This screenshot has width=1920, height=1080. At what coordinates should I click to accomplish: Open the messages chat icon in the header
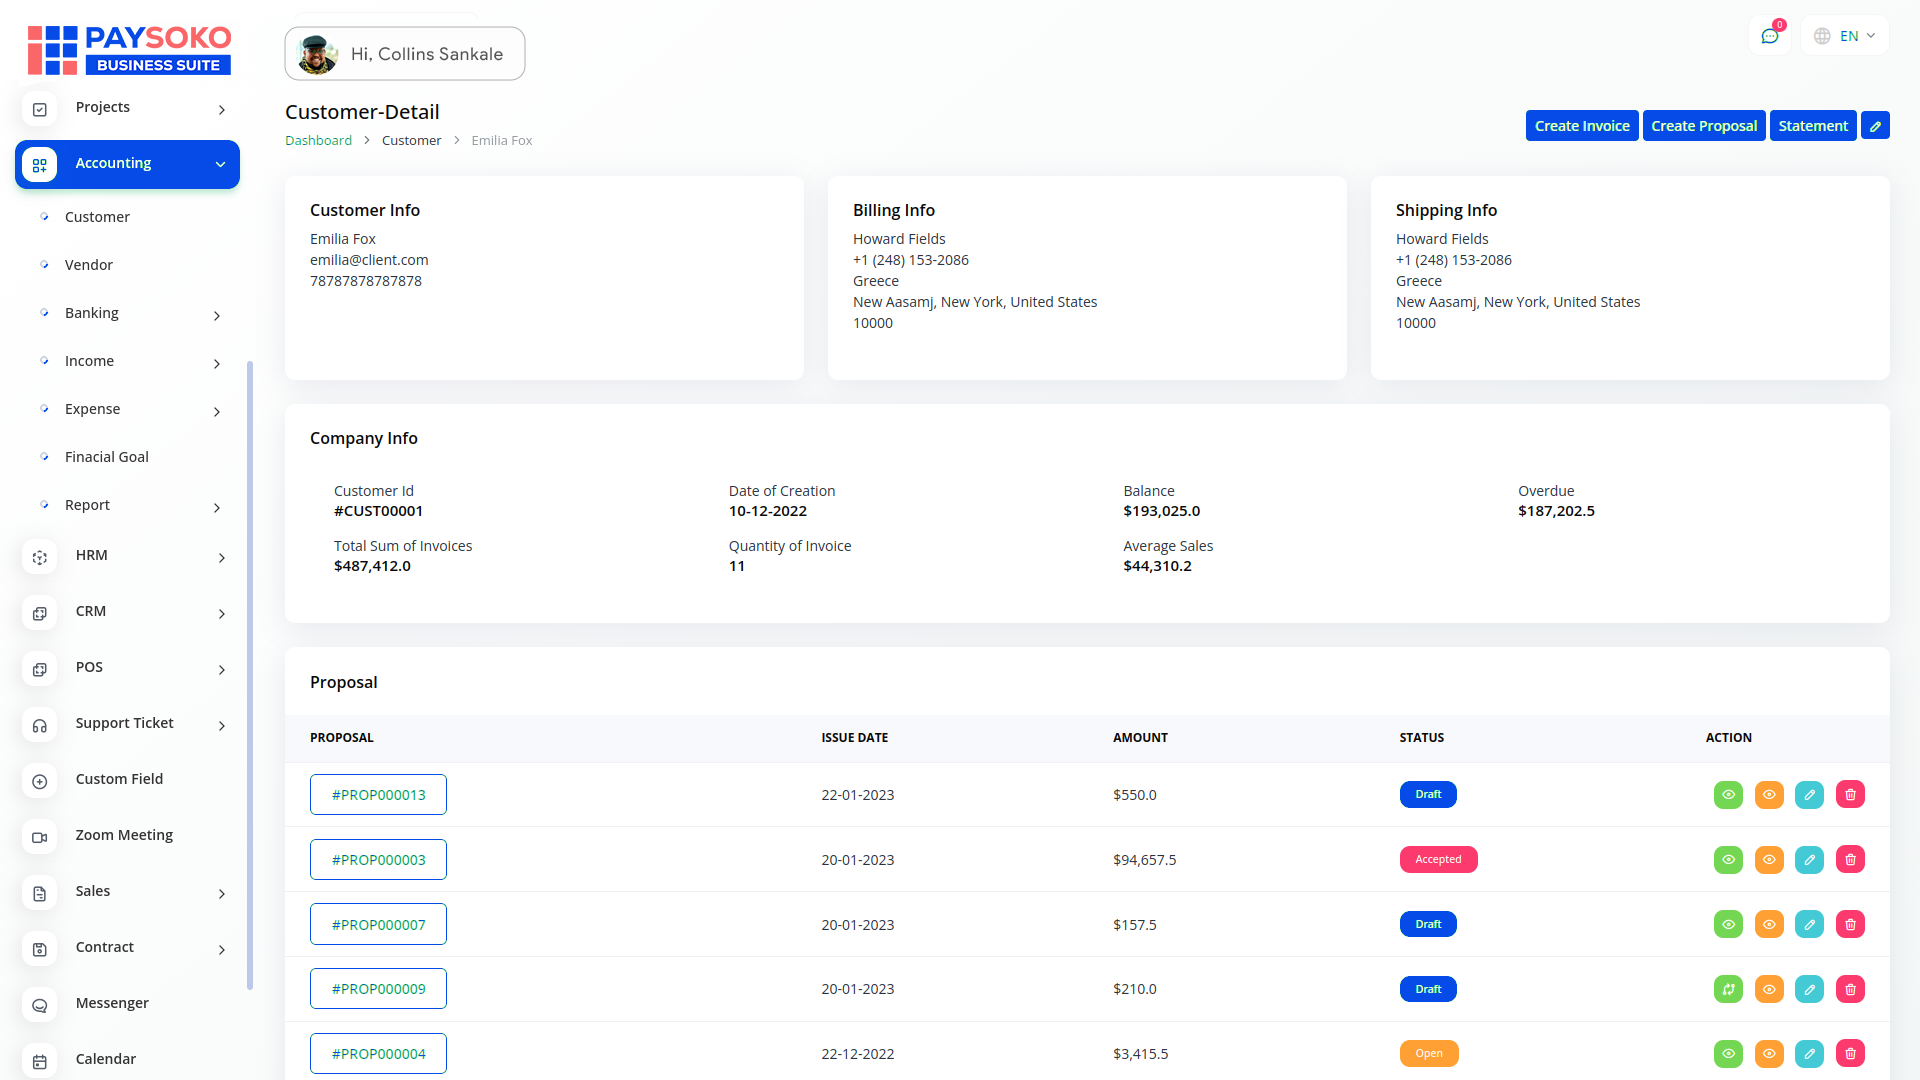[1770, 36]
